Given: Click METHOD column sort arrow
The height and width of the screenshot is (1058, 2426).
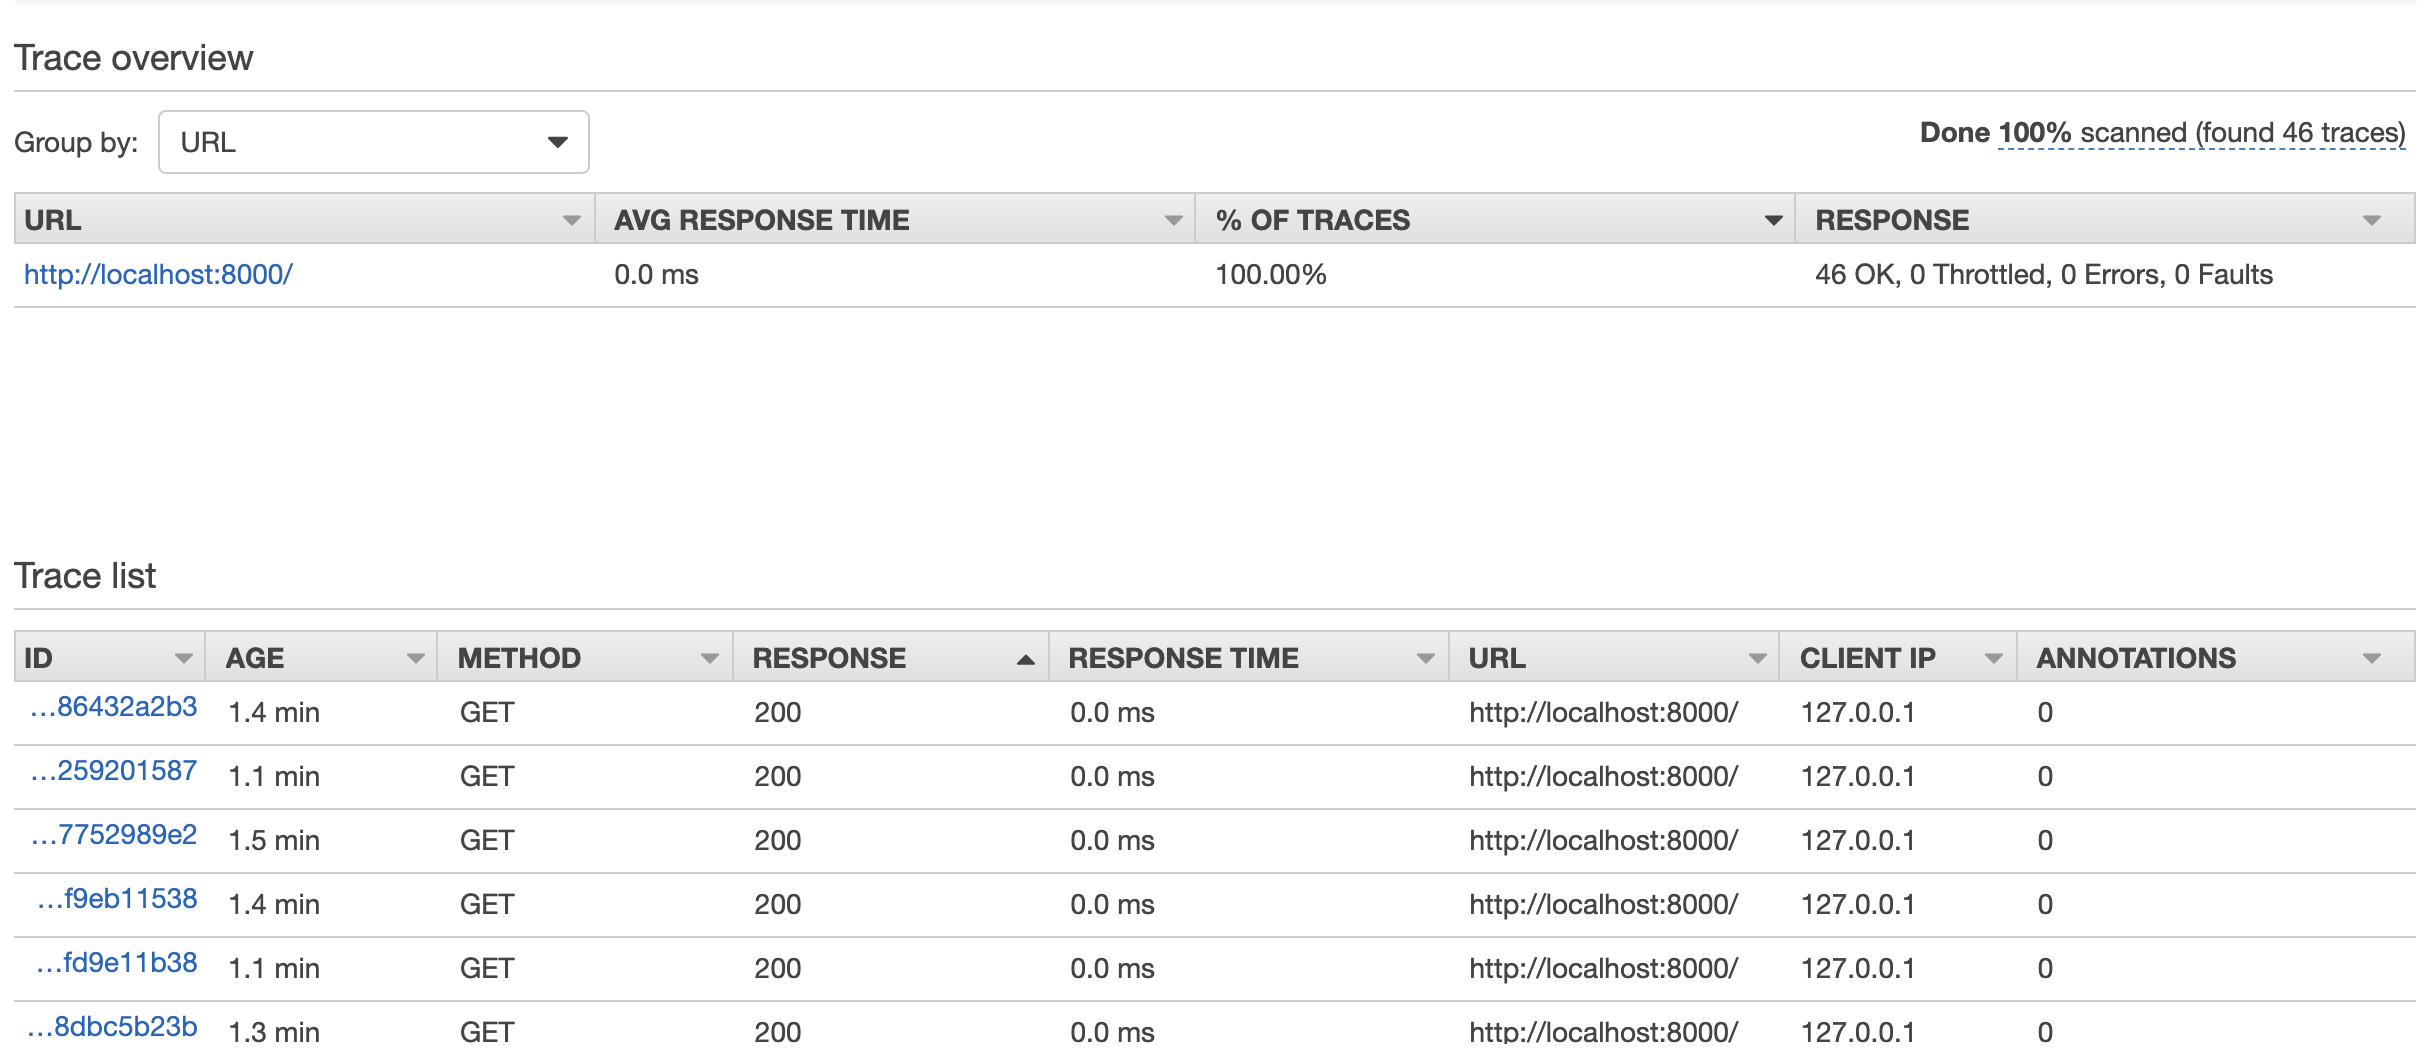Looking at the screenshot, I should click(709, 658).
